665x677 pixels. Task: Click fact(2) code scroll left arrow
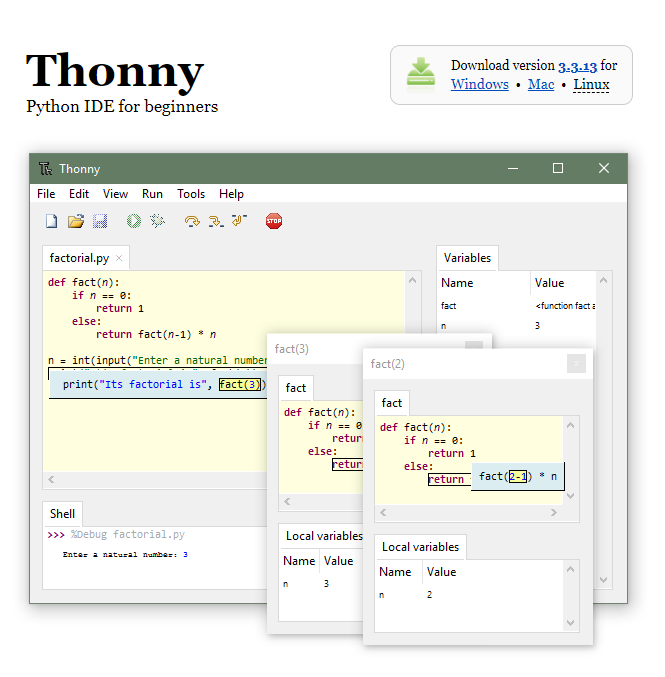click(x=383, y=512)
